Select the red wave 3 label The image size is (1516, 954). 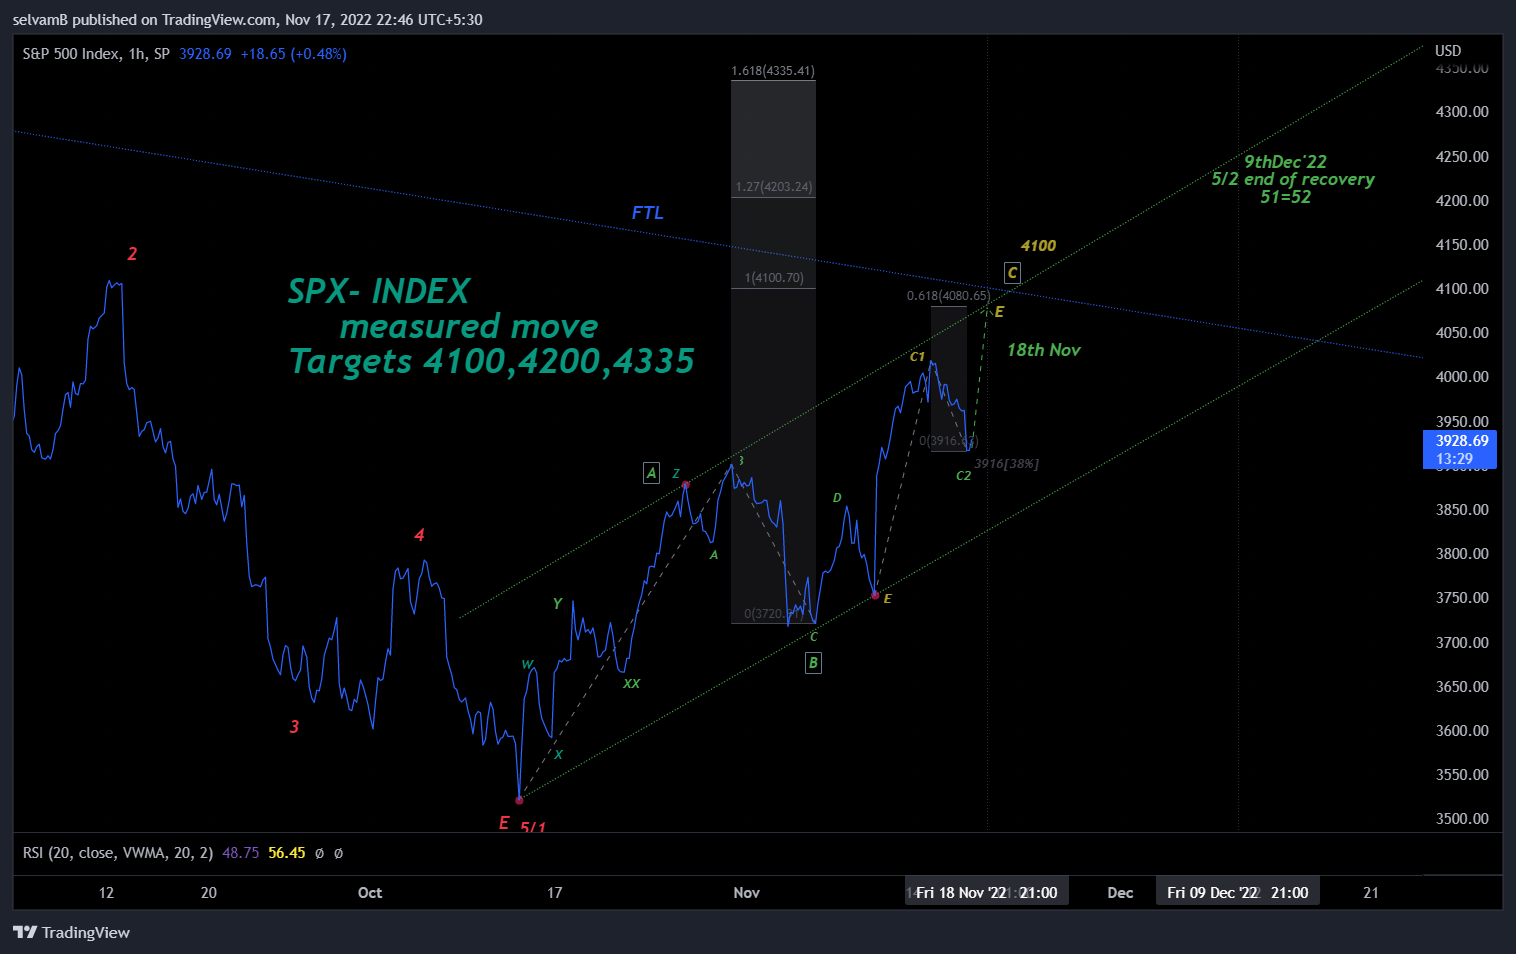tap(294, 727)
